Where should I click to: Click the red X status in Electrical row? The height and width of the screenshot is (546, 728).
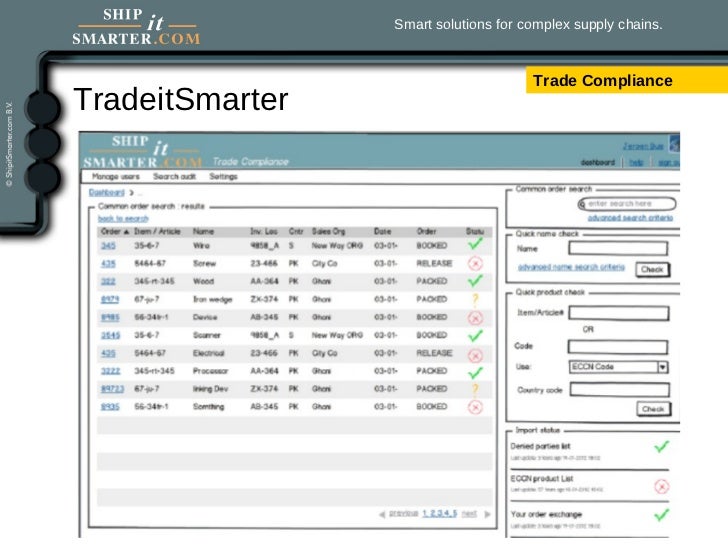coord(474,356)
